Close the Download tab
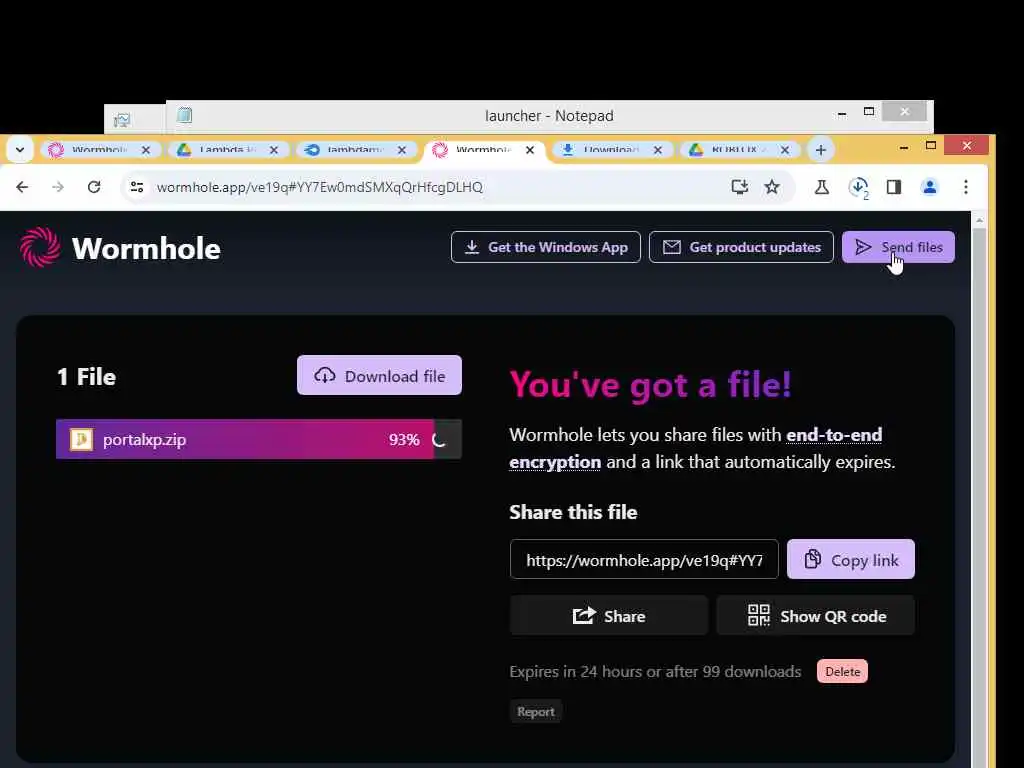Viewport: 1024px width, 768px height. click(658, 150)
